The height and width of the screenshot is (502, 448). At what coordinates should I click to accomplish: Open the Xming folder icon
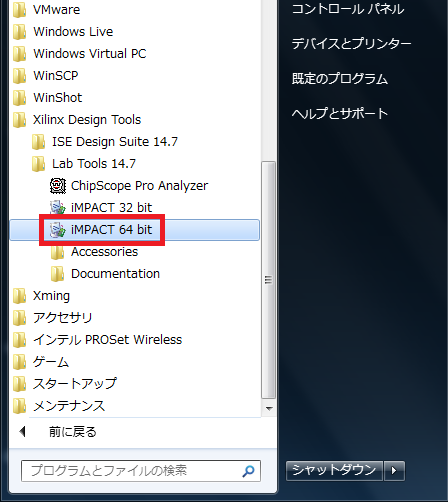pyautogui.click(x=19, y=296)
